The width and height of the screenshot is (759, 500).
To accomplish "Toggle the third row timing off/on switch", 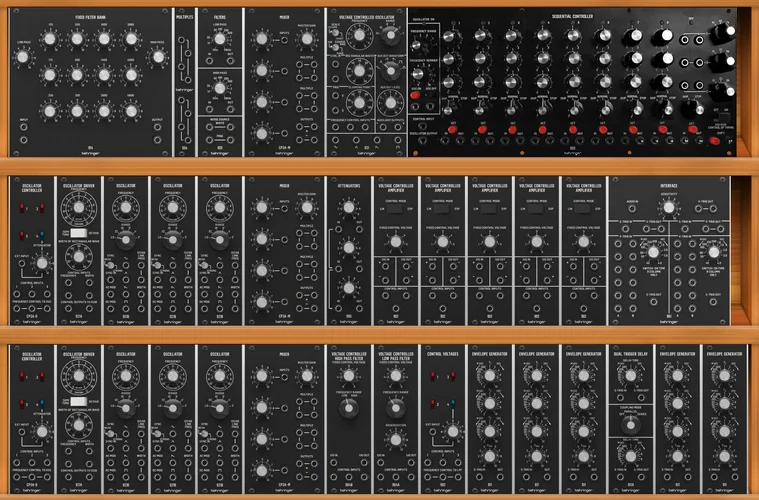I will click(723, 117).
